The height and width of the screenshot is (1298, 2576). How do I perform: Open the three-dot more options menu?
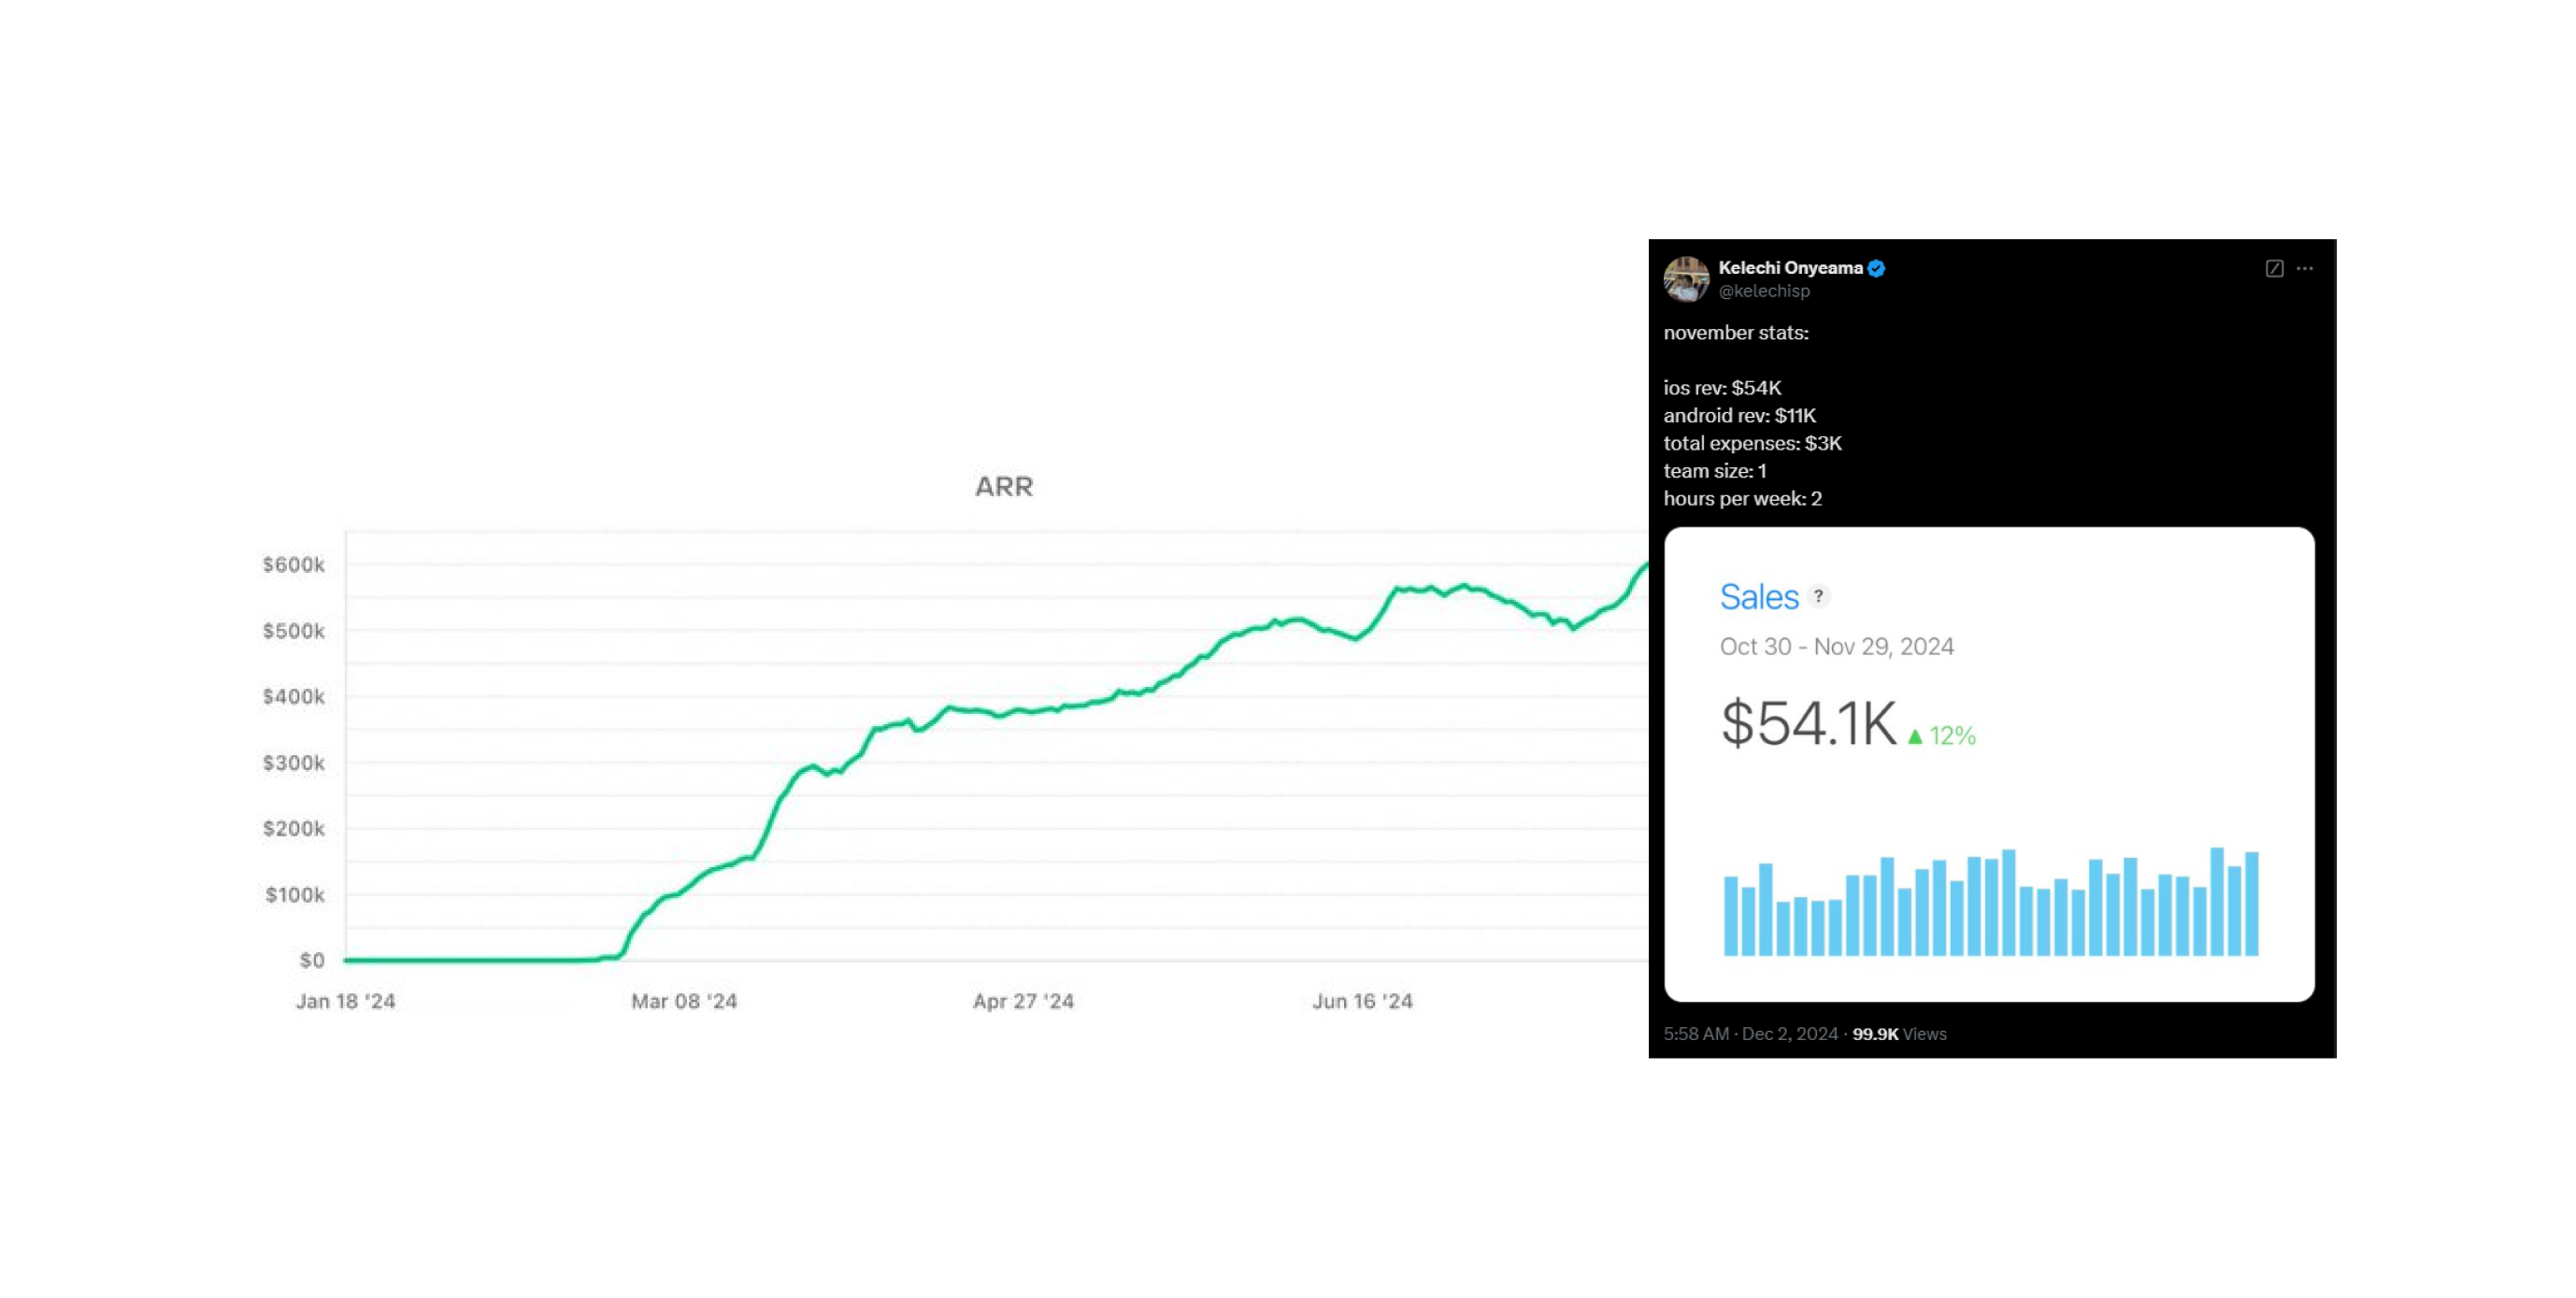[x=2304, y=268]
